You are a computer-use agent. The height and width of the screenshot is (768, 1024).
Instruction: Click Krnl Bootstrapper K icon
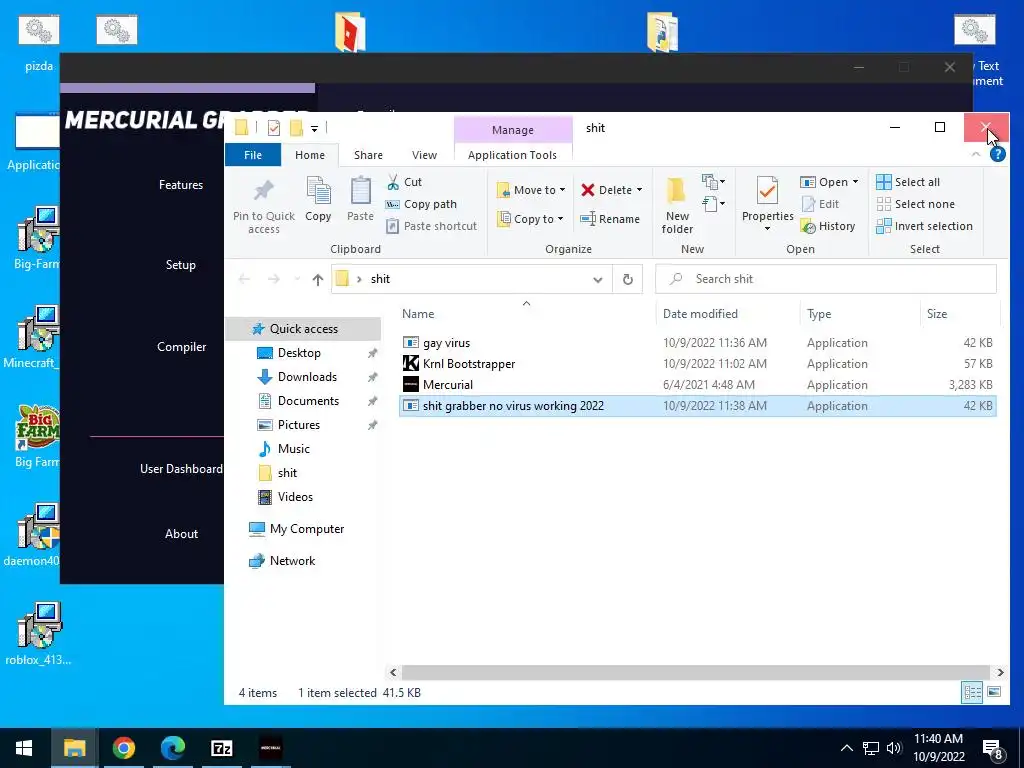point(411,364)
